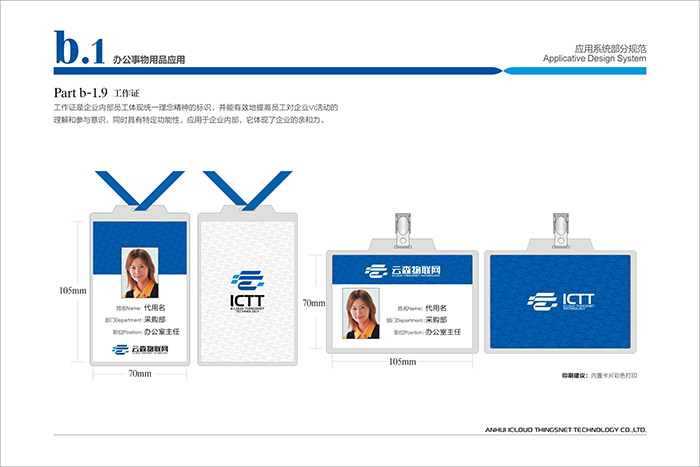Click the metal clip on the blue back badge

coord(561,230)
